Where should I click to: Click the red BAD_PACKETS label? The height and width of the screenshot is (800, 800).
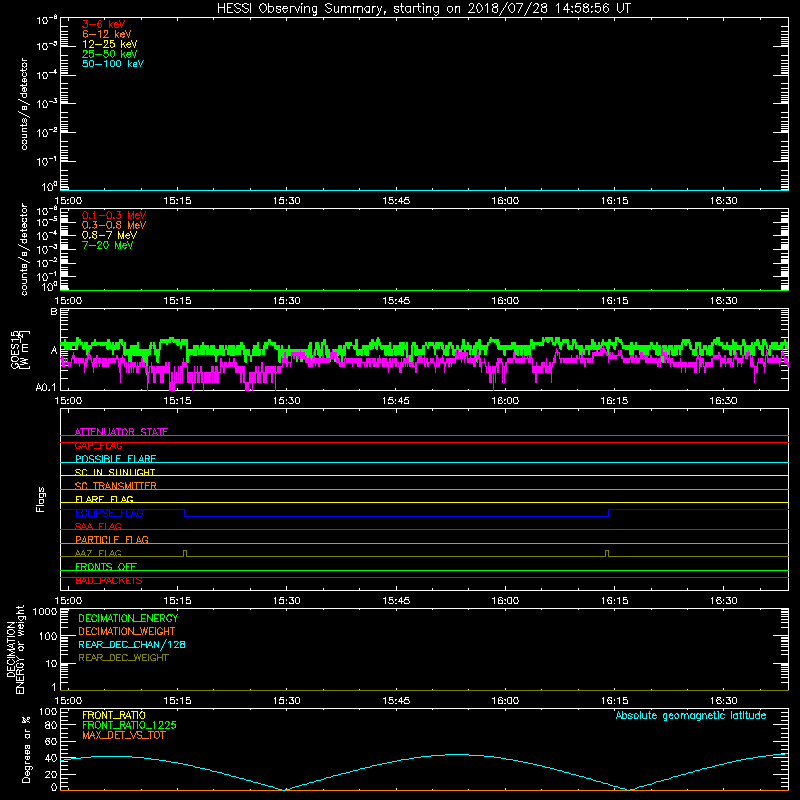click(109, 581)
